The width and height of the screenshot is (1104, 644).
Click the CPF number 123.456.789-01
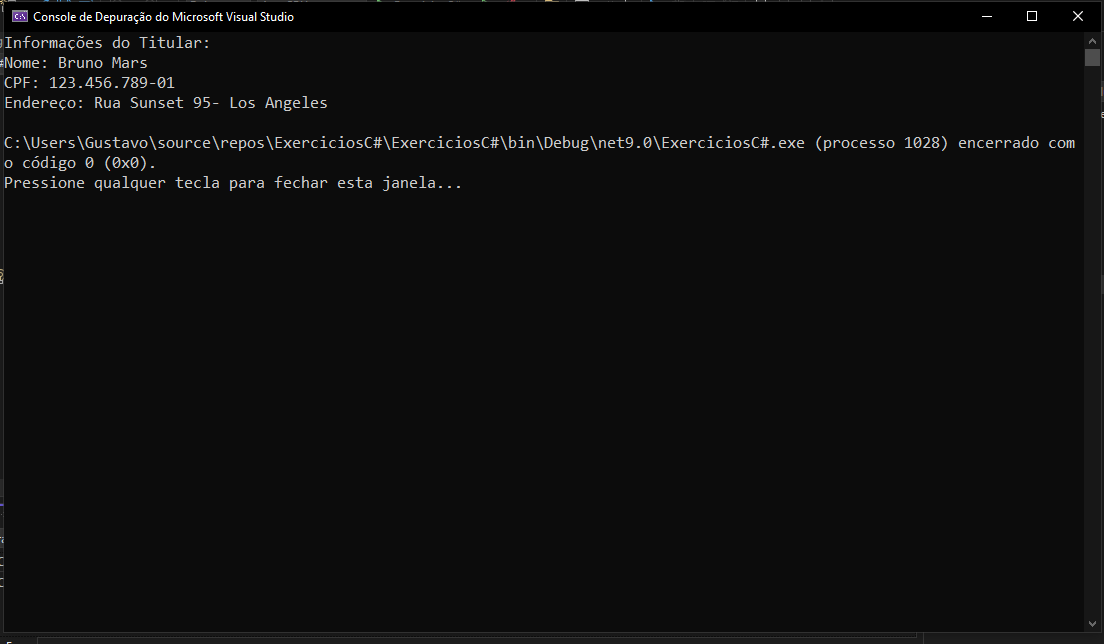[x=111, y=83]
